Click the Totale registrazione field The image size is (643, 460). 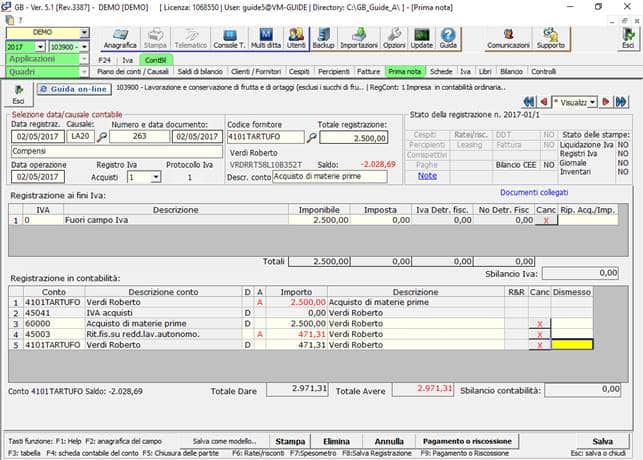(x=353, y=138)
